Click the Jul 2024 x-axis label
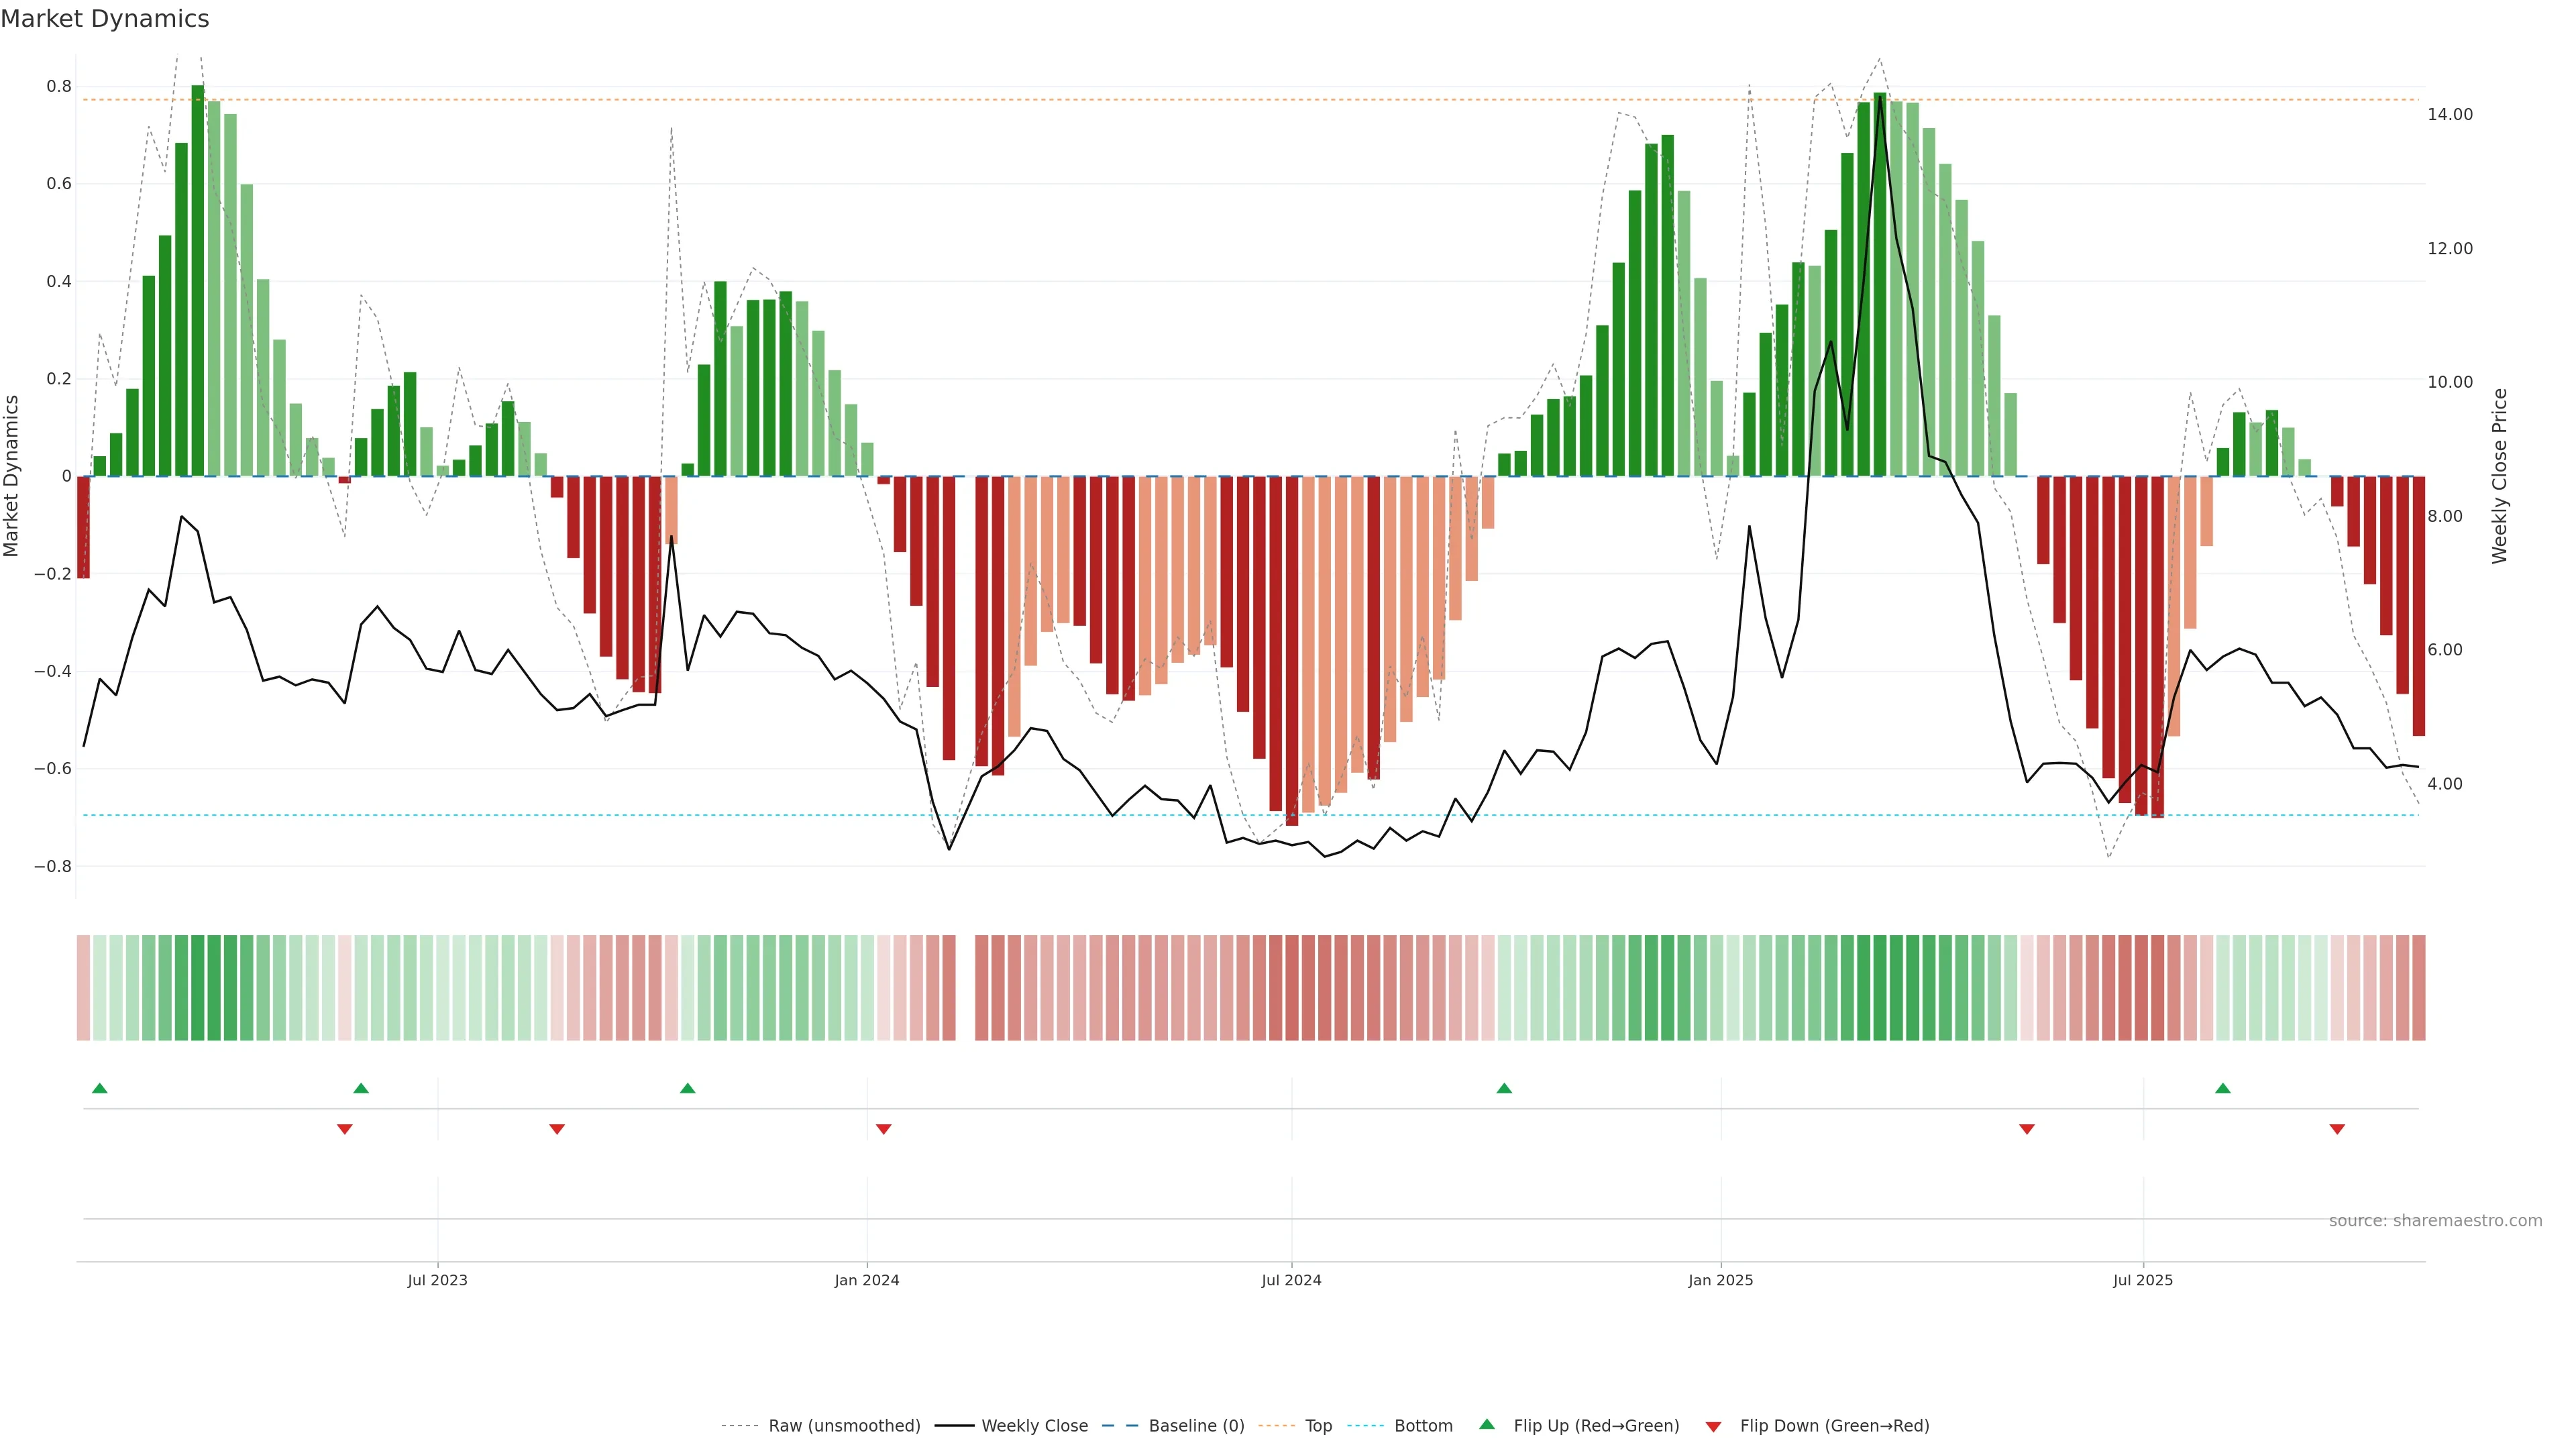This screenshot has width=2576, height=1449. [1291, 1280]
